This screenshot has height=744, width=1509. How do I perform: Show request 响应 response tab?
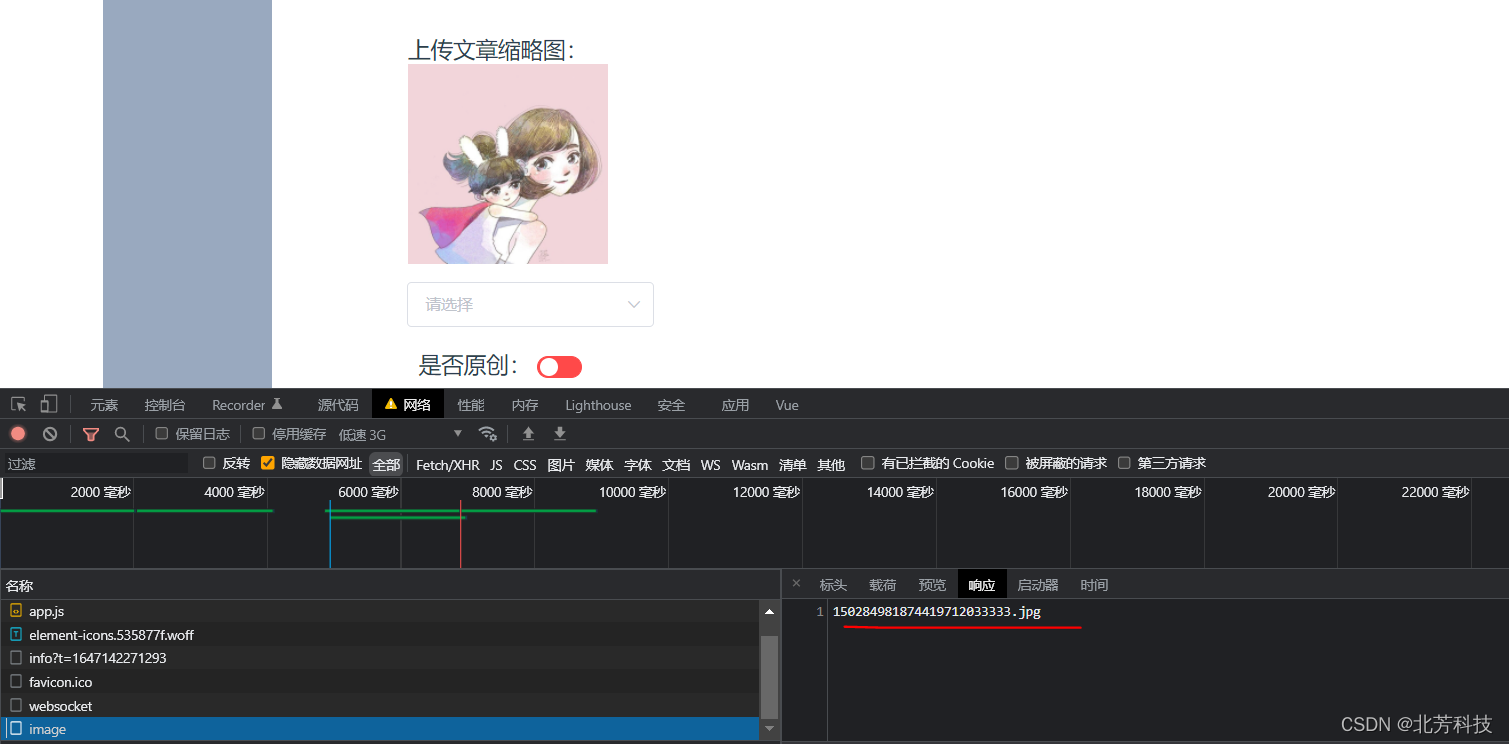pos(982,585)
